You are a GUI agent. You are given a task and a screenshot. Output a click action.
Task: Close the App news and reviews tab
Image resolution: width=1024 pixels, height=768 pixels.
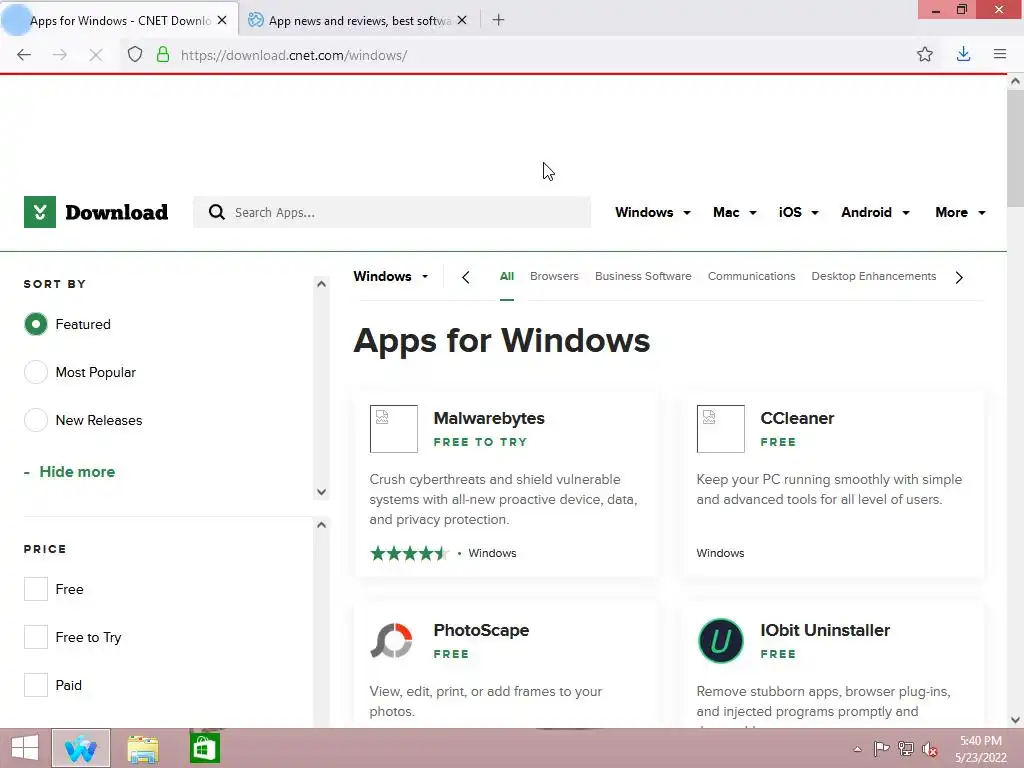tap(462, 20)
